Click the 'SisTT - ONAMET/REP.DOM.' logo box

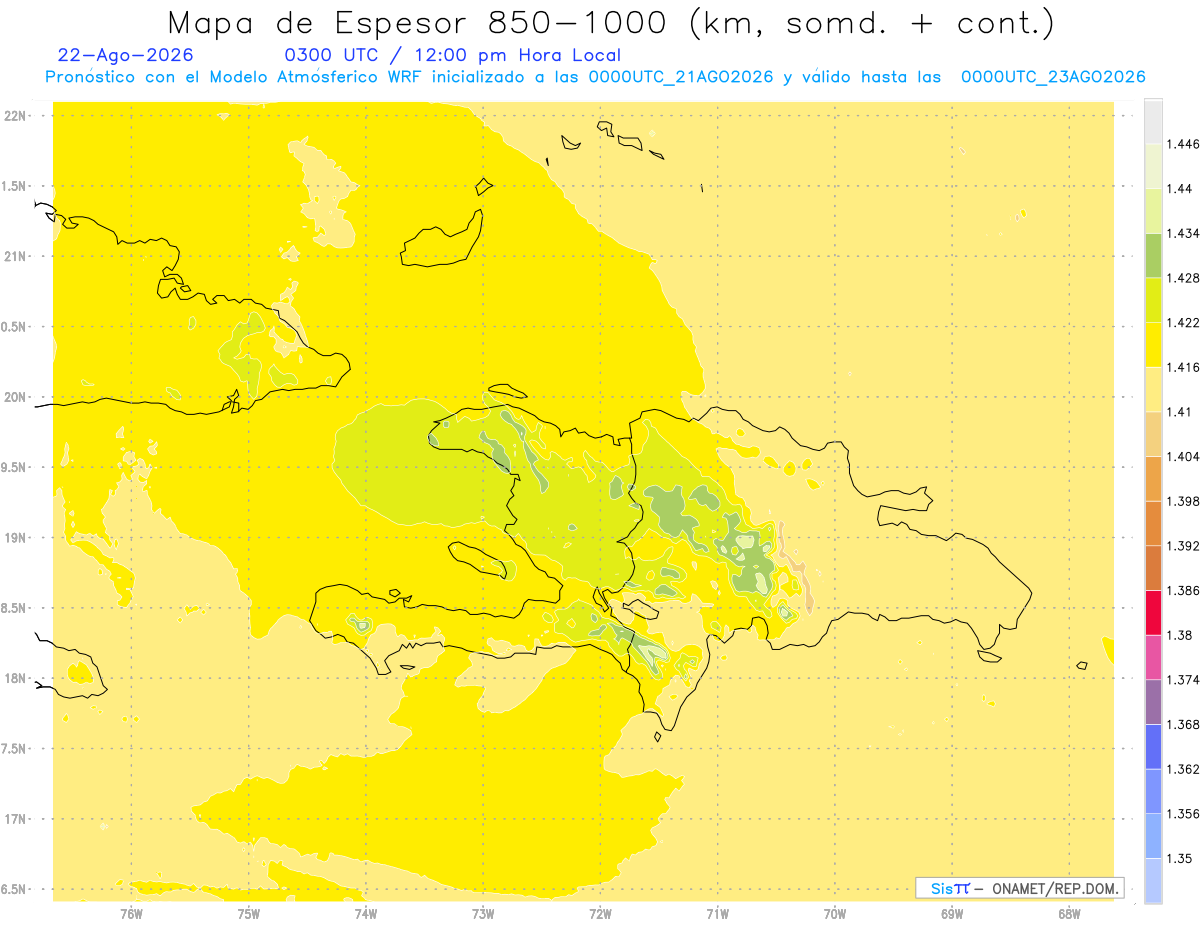click(1020, 888)
